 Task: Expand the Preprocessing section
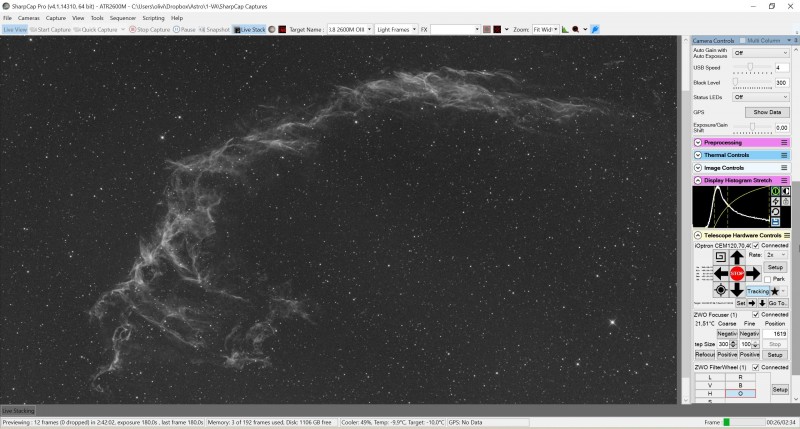pyautogui.click(x=698, y=142)
